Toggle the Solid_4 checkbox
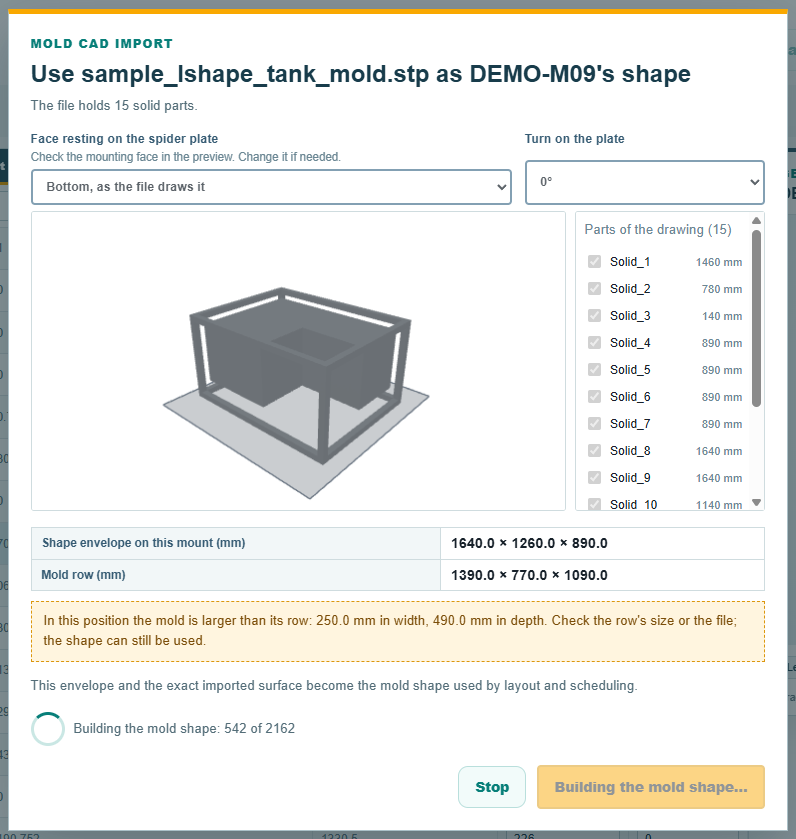The width and height of the screenshot is (796, 839). (594, 342)
